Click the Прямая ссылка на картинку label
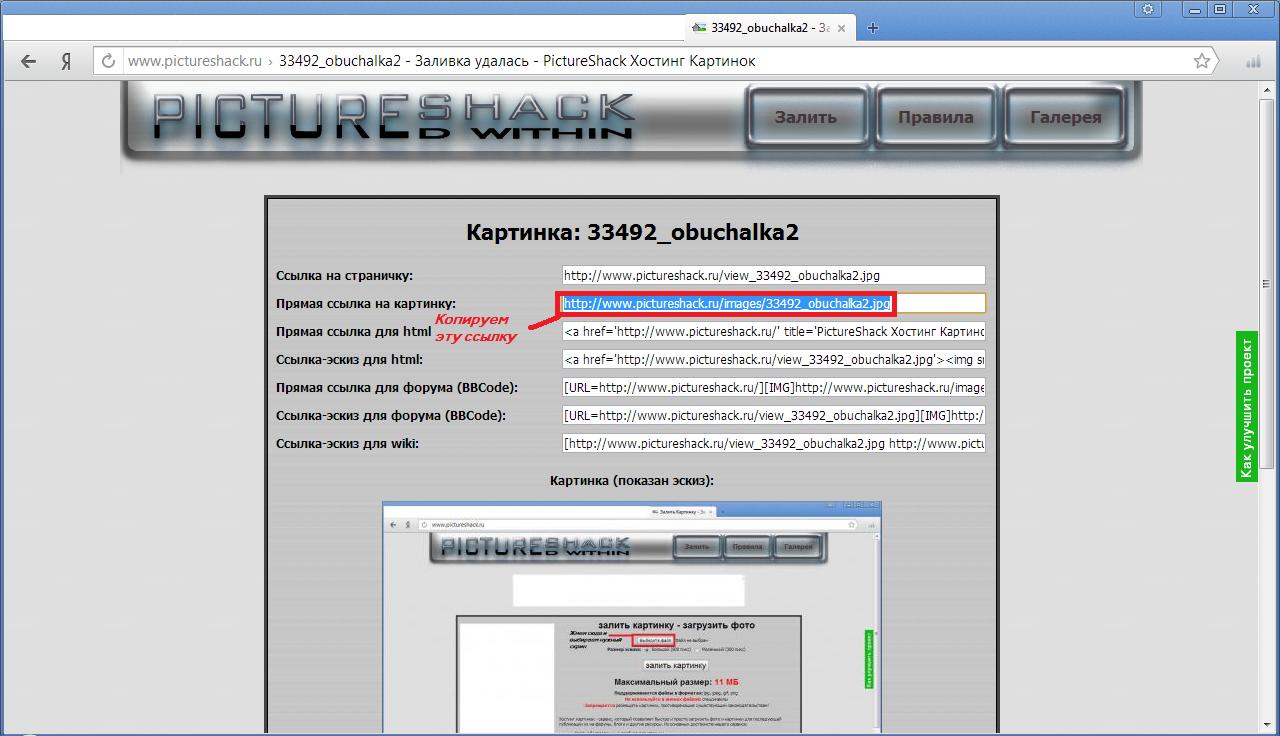 (x=366, y=303)
